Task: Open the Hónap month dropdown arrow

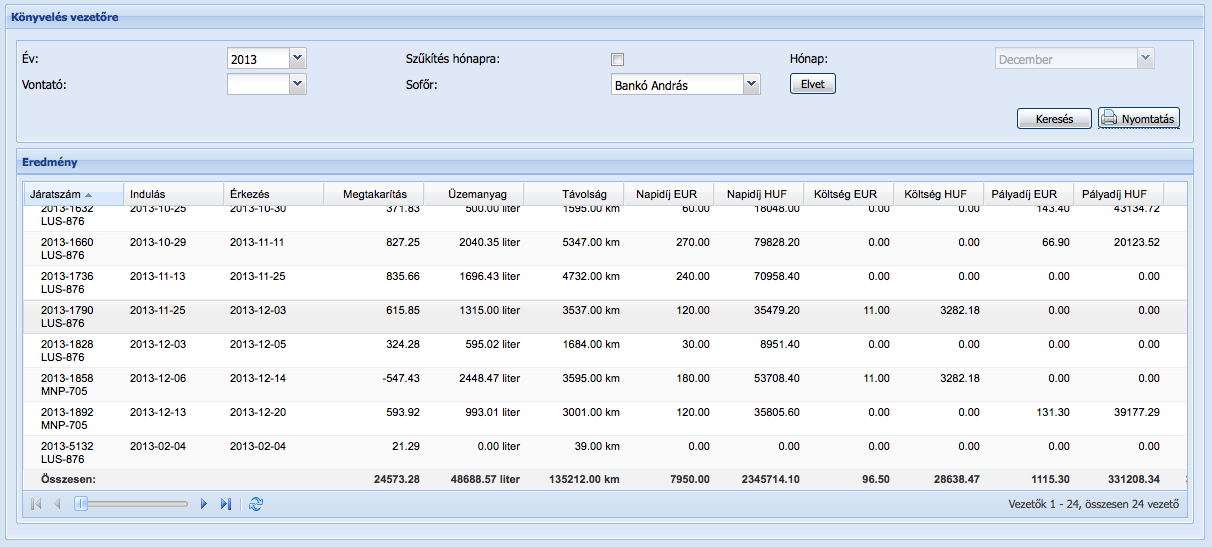Action: tap(1145, 59)
